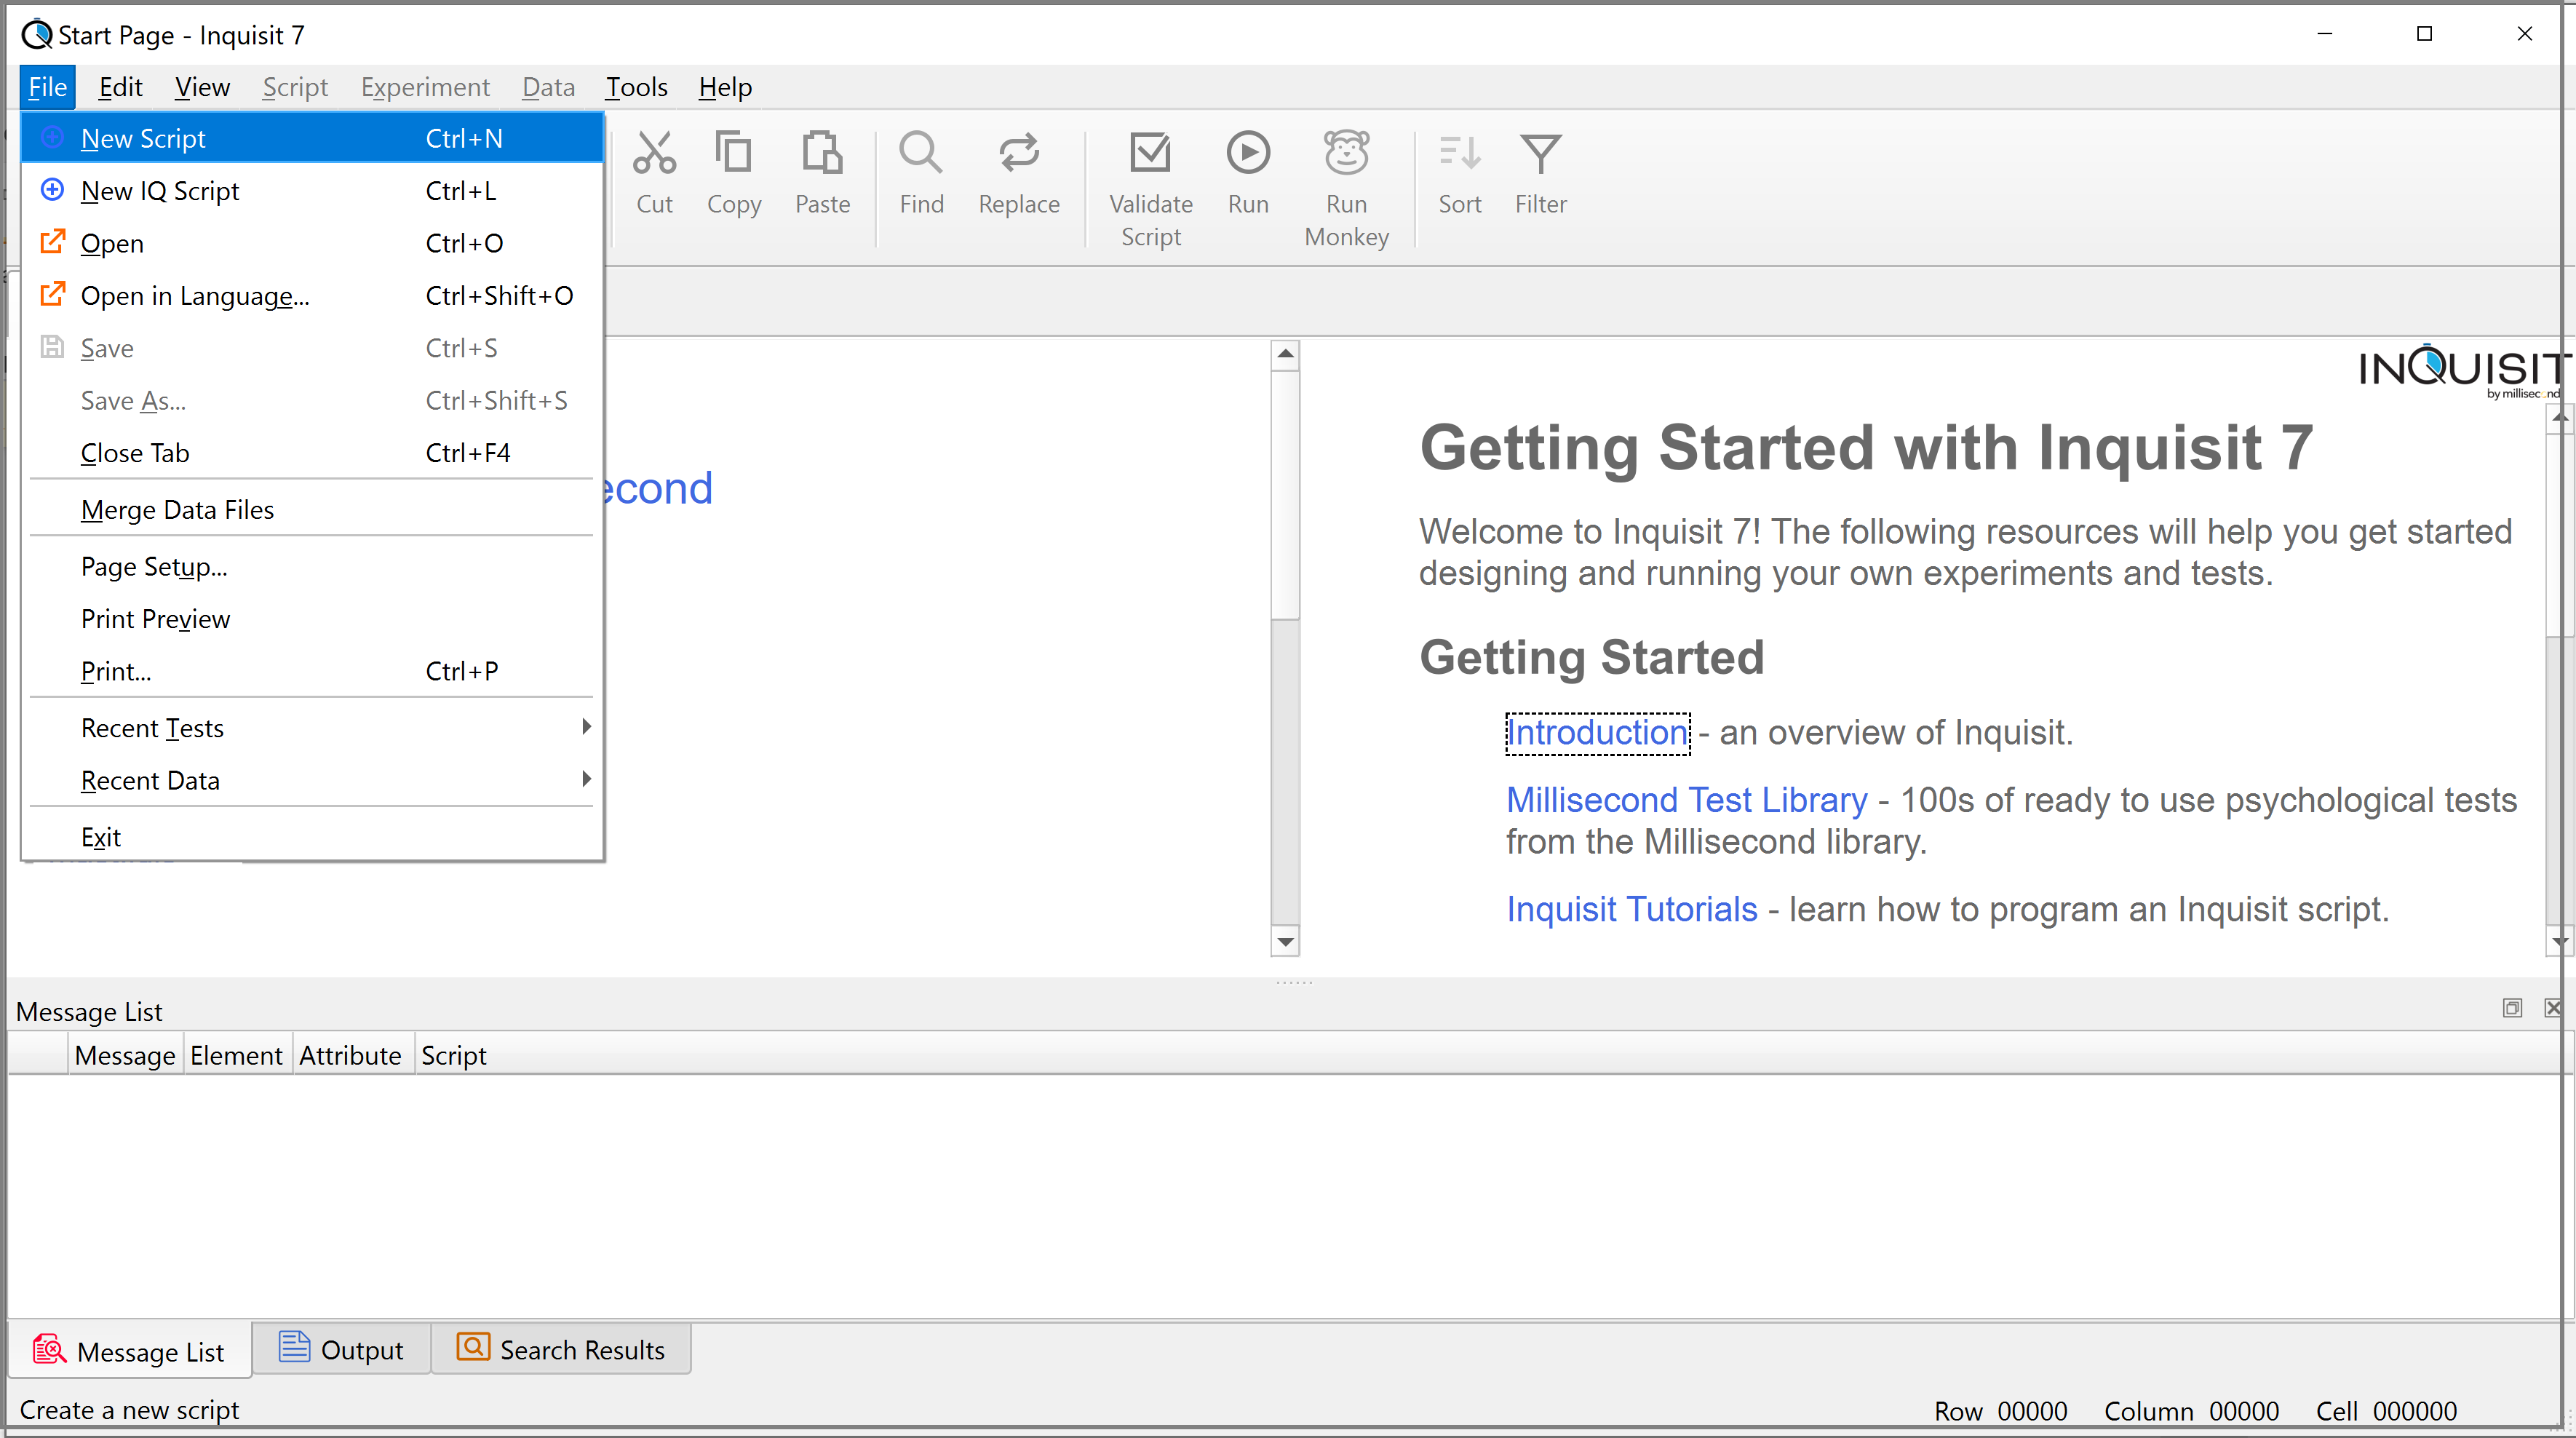Click the Experiment menu

[x=425, y=87]
